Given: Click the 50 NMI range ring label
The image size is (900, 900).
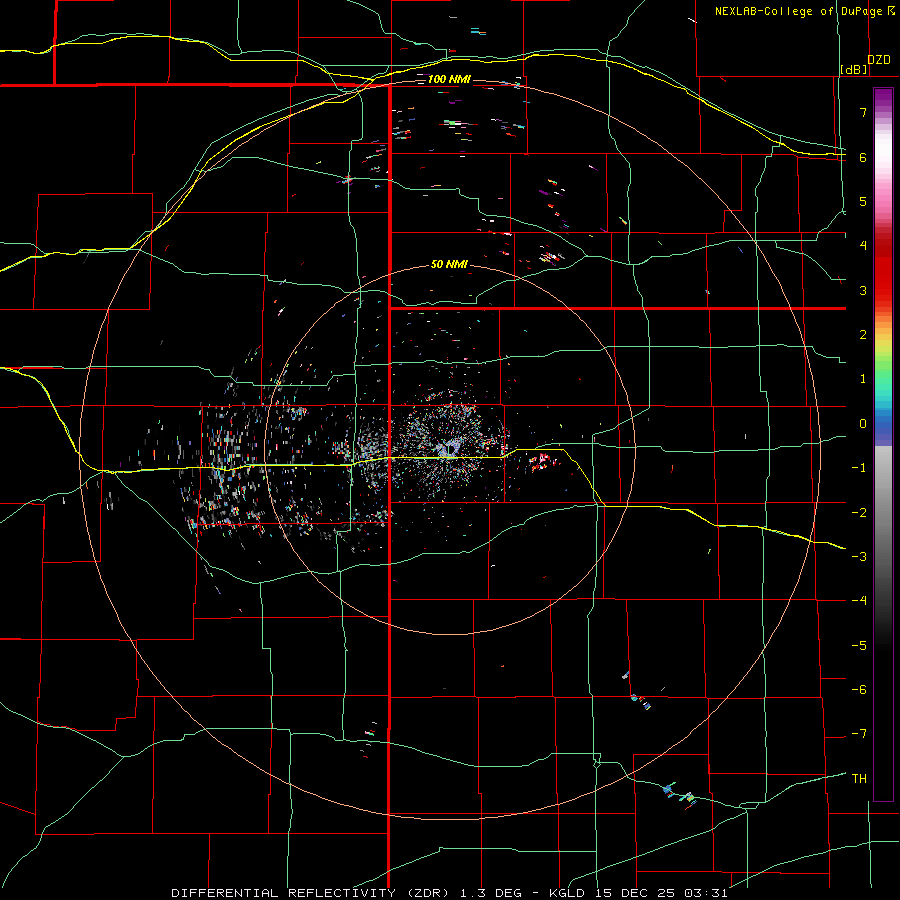Looking at the screenshot, I should (x=449, y=264).
